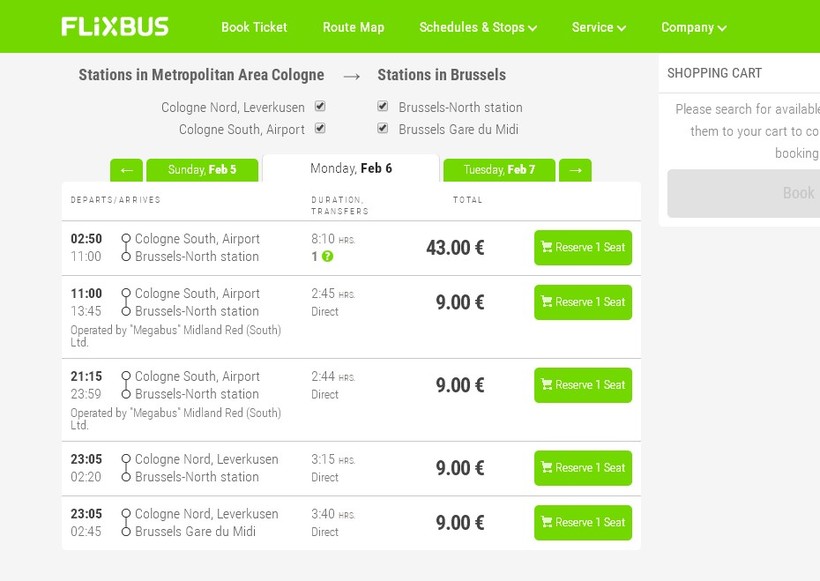
Task: Uncheck Cologne South, Airport station
Action: tap(320, 128)
